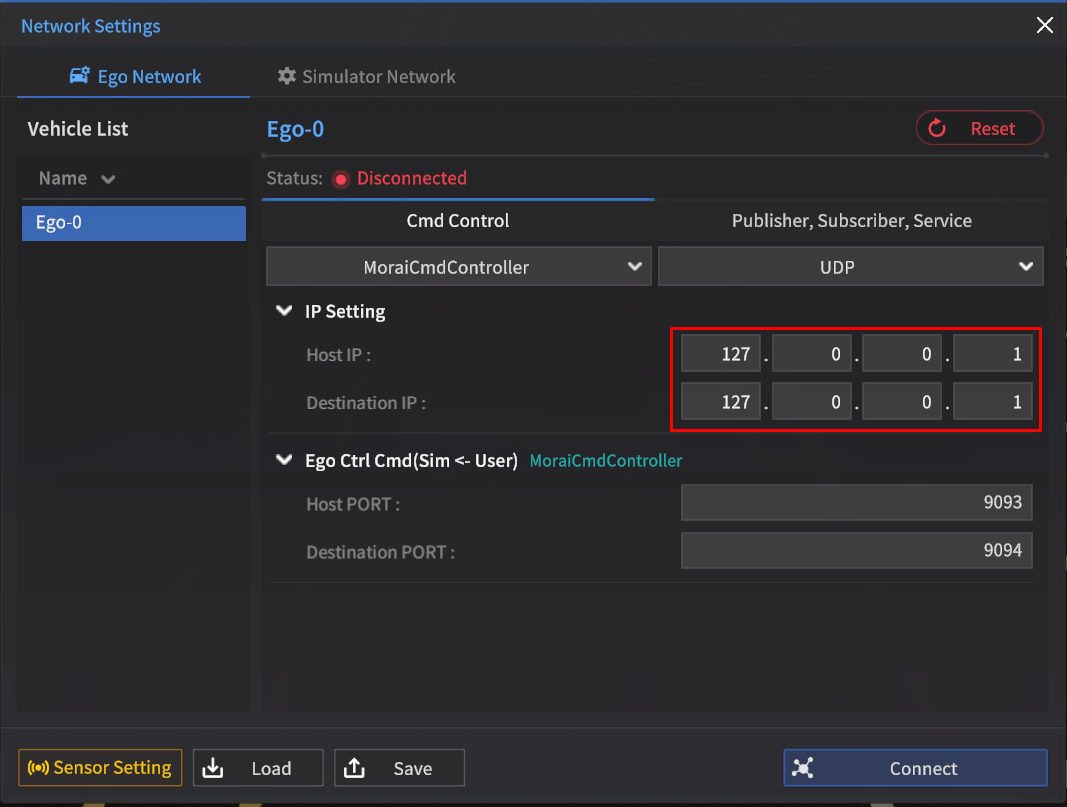The image size is (1067, 807).
Task: Click the Host PORT field
Action: point(856,503)
